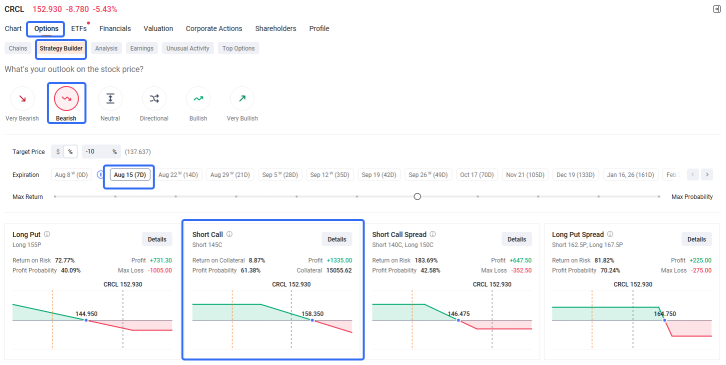Screen dimensions: 726x365
Task: Select Sep 12 (35D) expiration
Action: [330, 175]
